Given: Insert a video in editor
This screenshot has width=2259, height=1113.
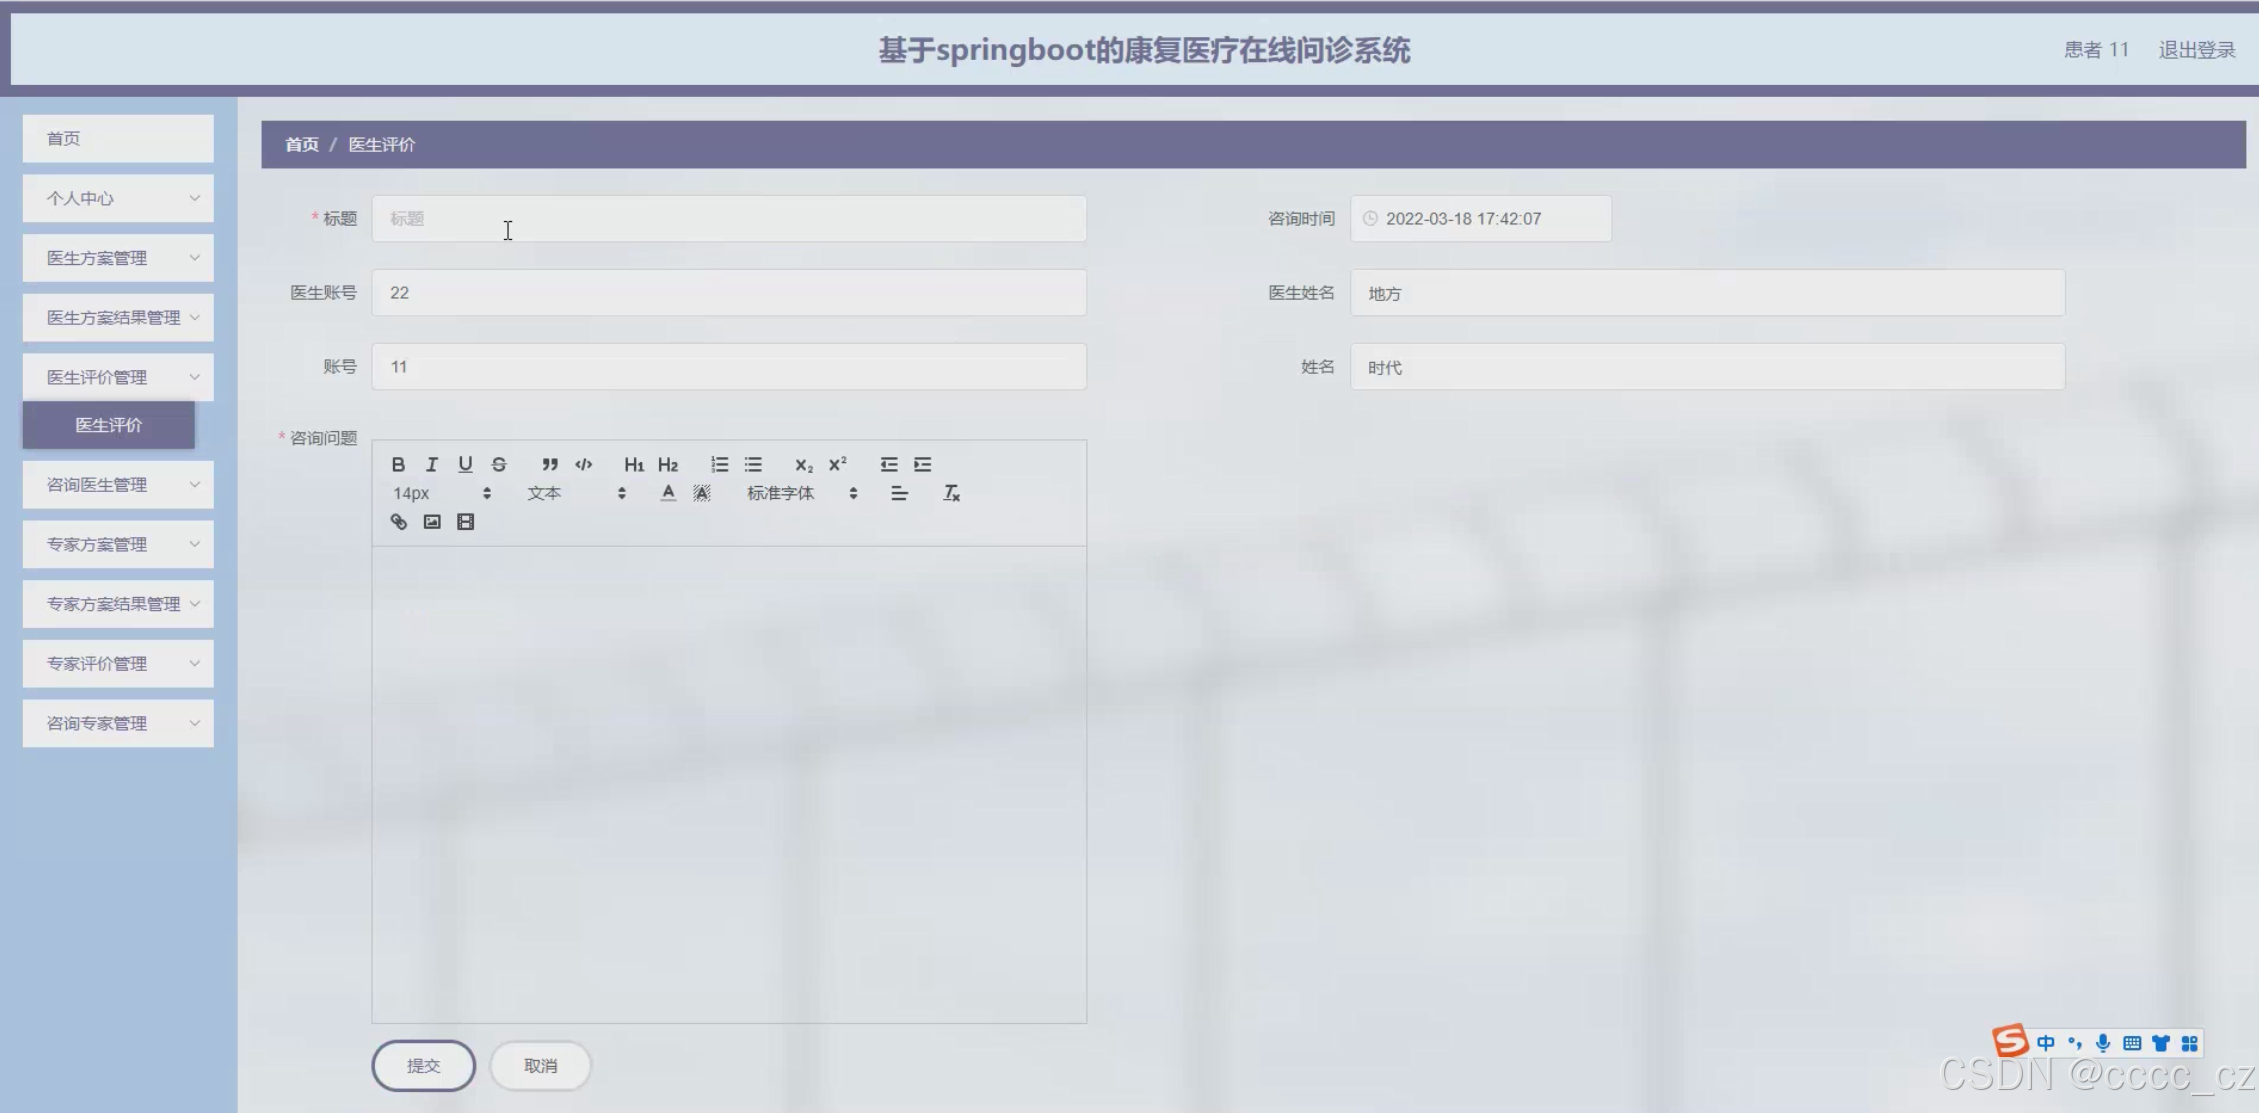Looking at the screenshot, I should coord(465,522).
